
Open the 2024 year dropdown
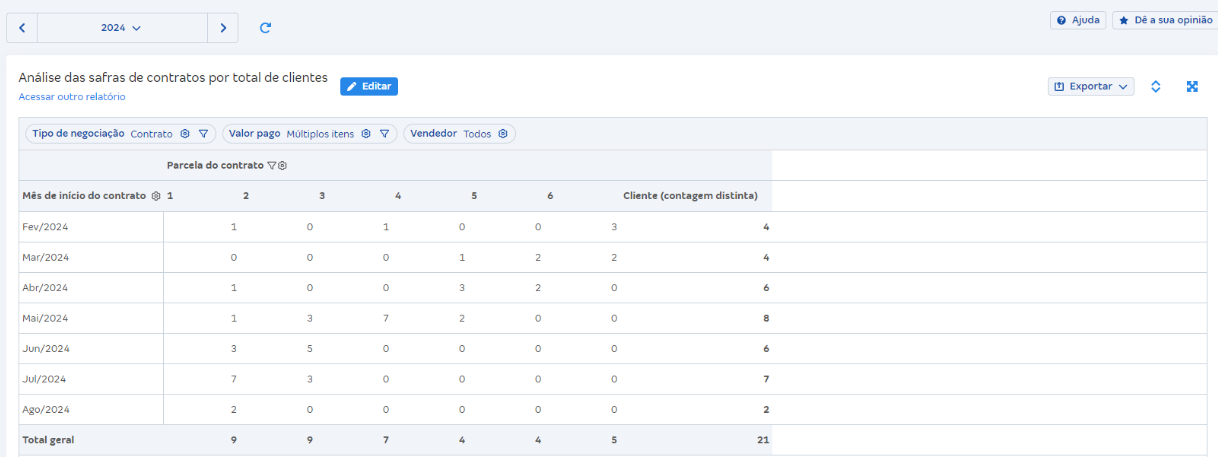pyautogui.click(x=121, y=28)
